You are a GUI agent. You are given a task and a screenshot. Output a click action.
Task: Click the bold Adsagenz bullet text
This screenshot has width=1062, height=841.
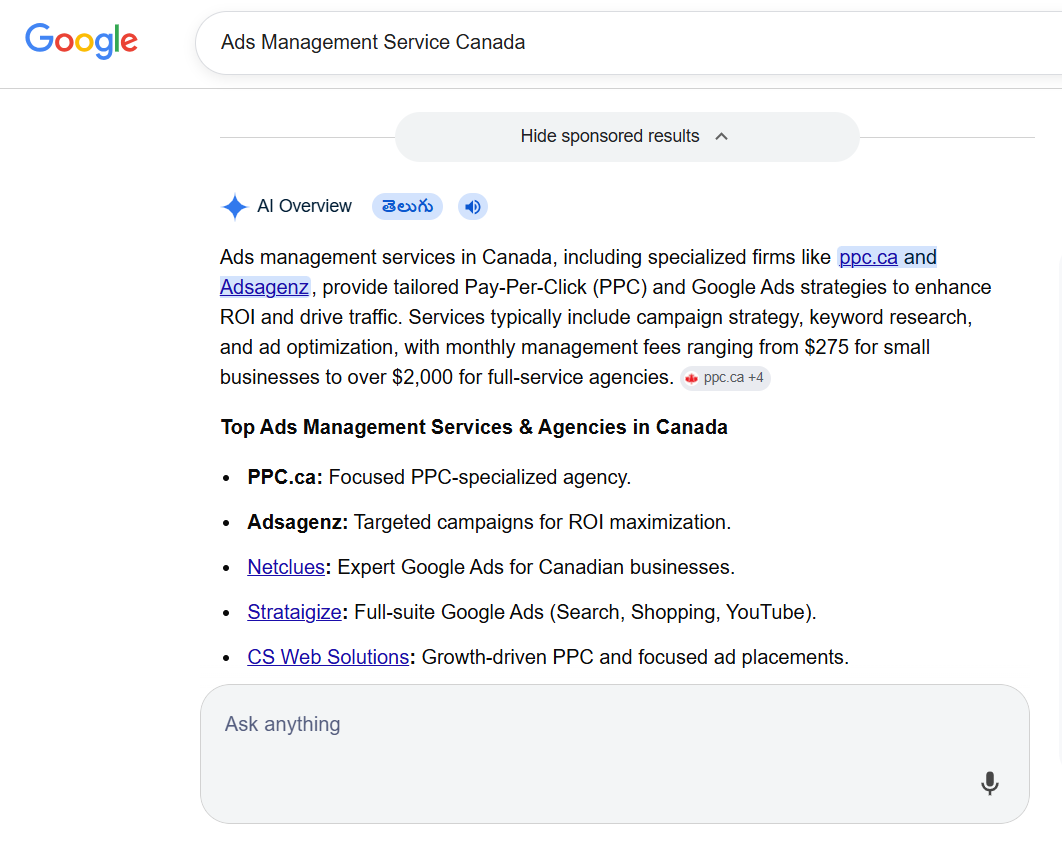297,522
